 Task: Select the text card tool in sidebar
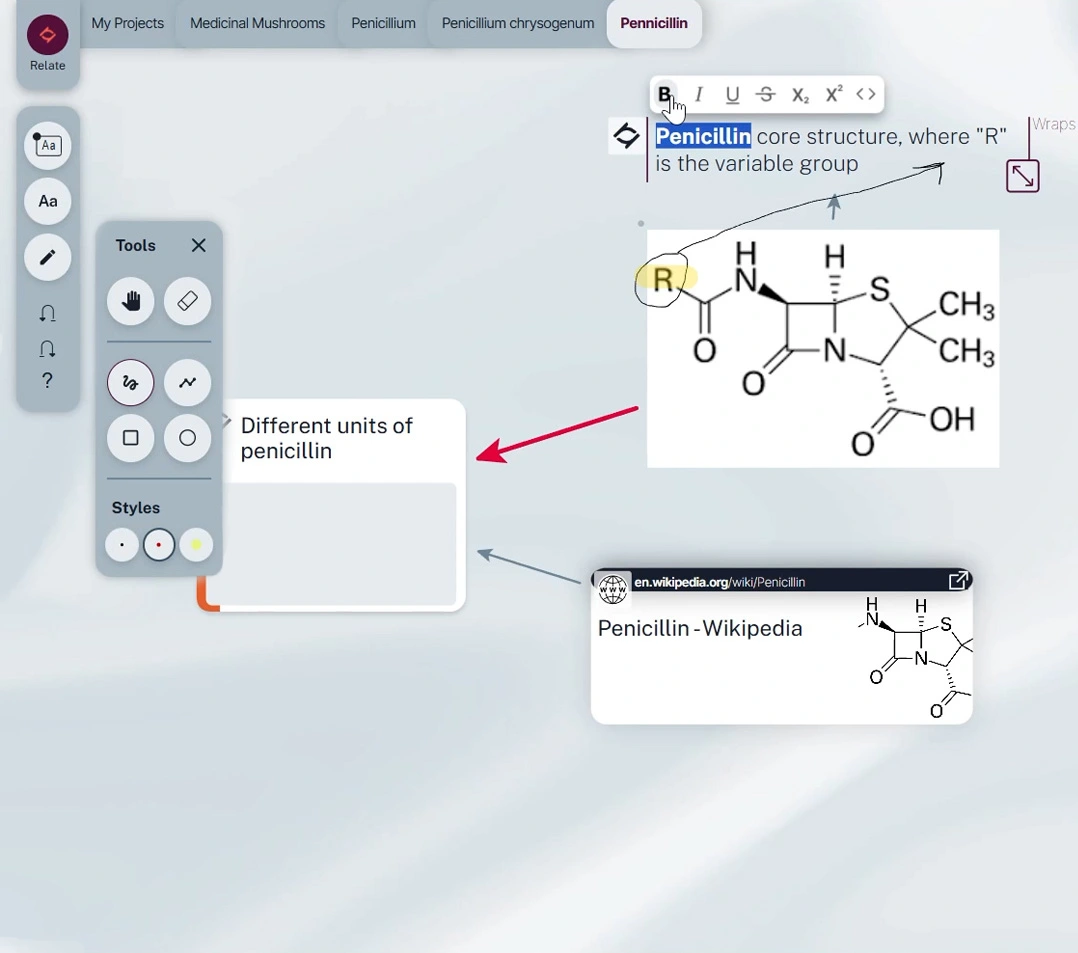click(47, 146)
